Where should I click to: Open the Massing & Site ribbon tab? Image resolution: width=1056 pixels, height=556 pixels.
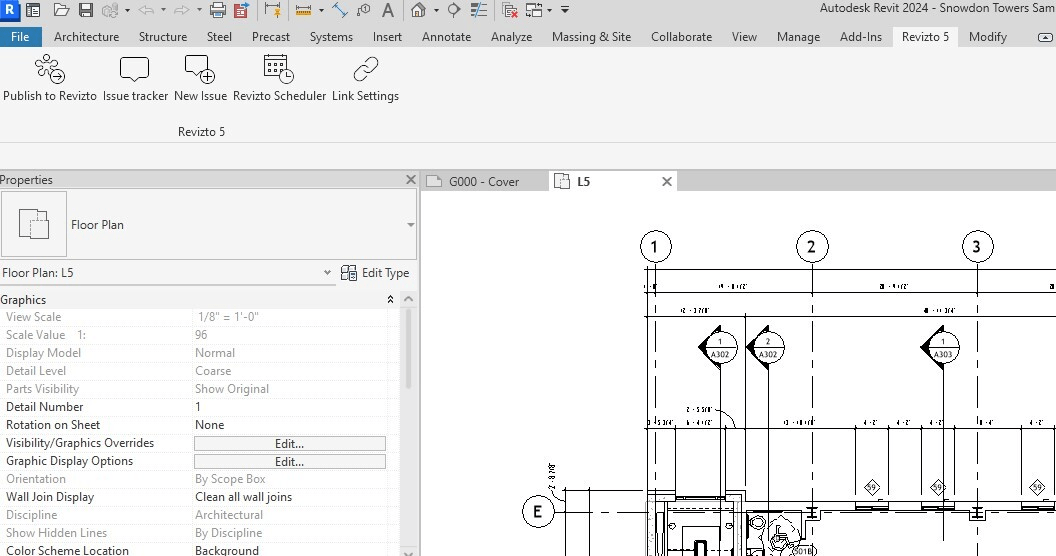point(591,37)
